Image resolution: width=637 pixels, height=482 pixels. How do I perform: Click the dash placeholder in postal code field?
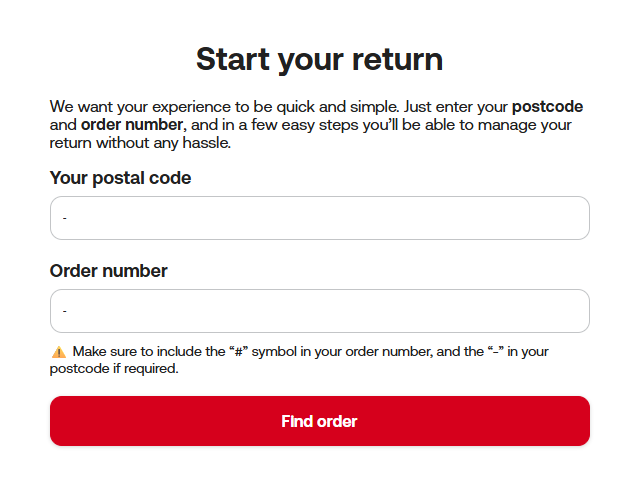tap(64, 218)
